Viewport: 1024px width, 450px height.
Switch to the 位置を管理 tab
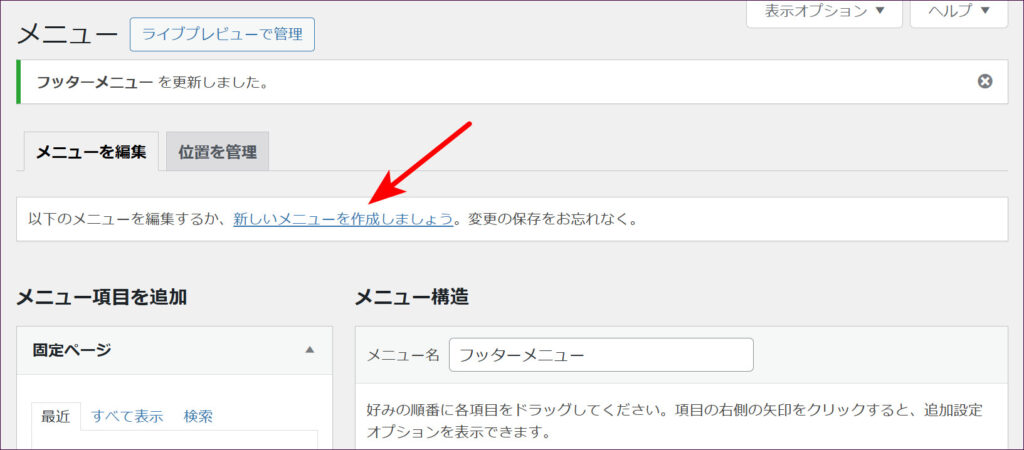tap(217, 152)
